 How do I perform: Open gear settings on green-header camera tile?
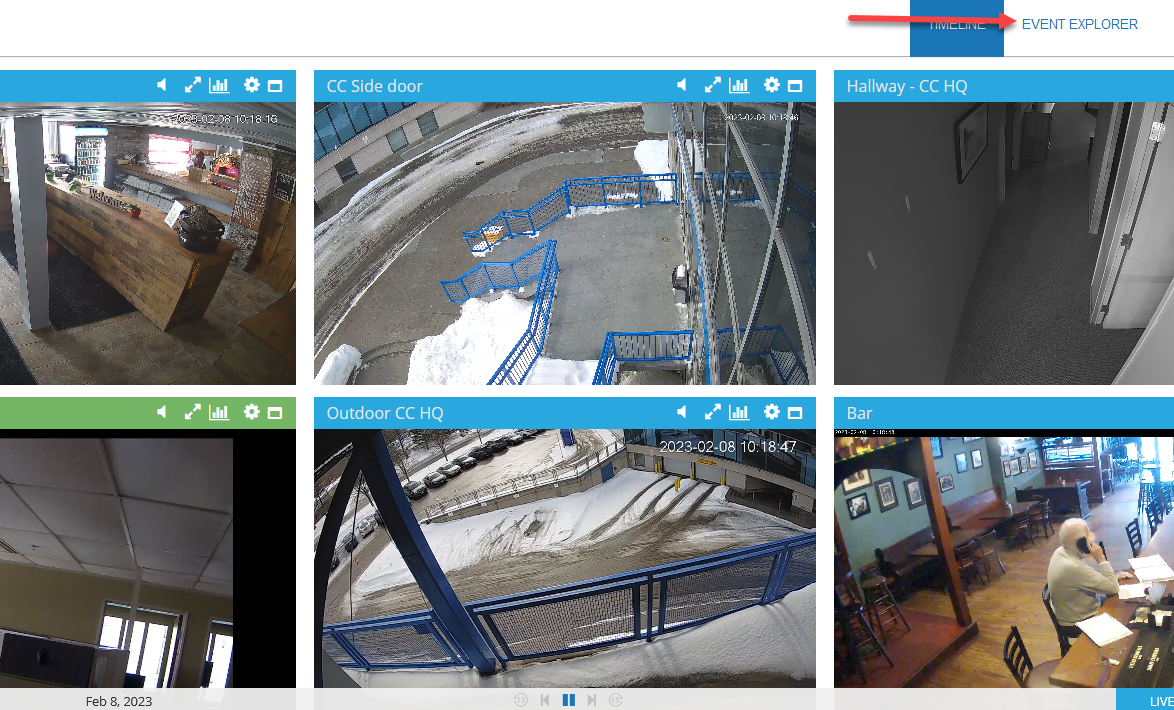(252, 411)
